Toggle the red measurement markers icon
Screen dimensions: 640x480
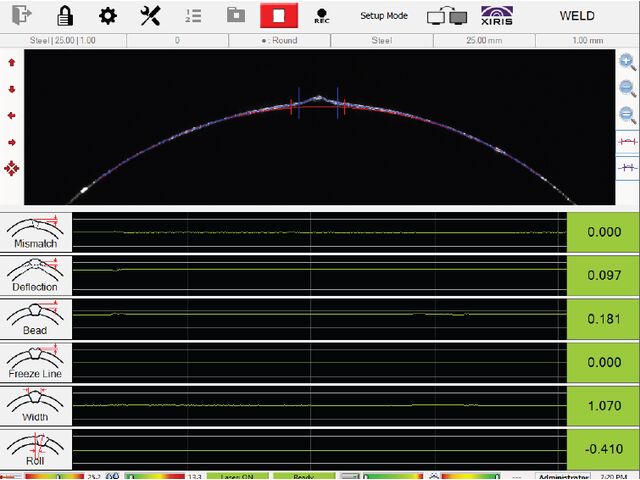coord(627,142)
